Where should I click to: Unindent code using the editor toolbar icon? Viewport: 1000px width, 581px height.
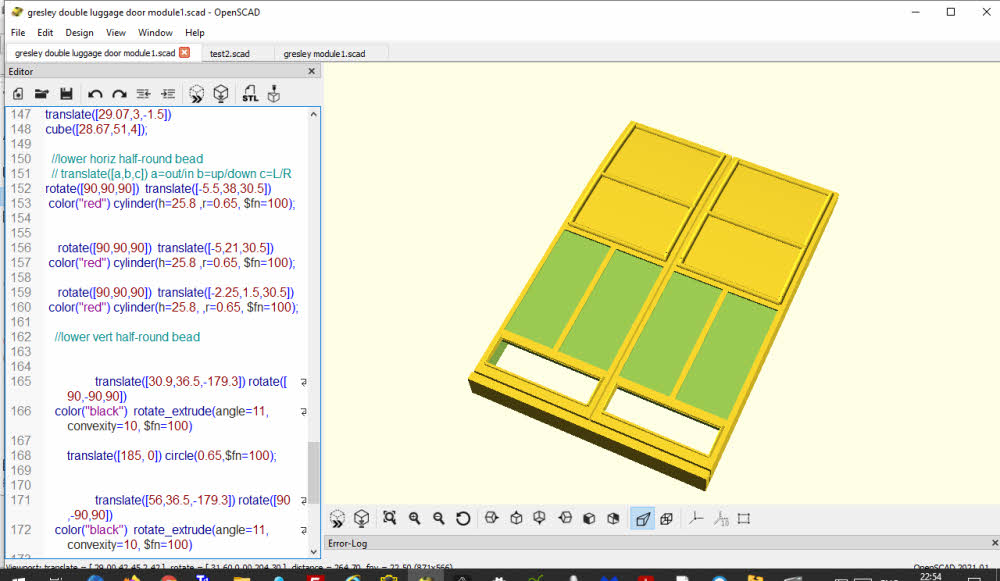pos(144,93)
